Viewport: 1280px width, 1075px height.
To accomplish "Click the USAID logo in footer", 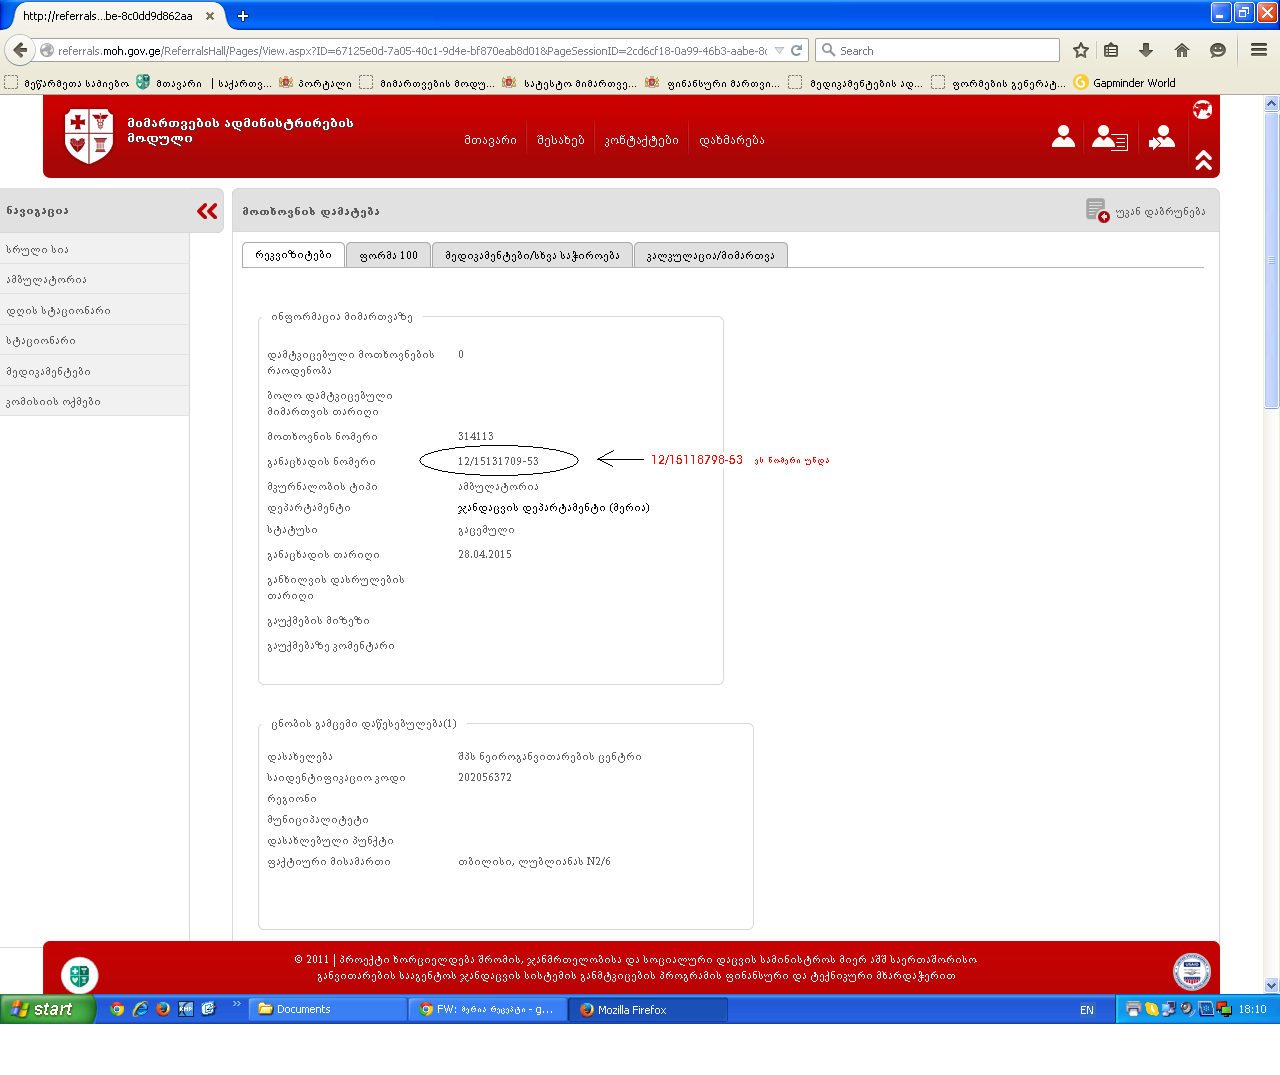I will click(1191, 971).
